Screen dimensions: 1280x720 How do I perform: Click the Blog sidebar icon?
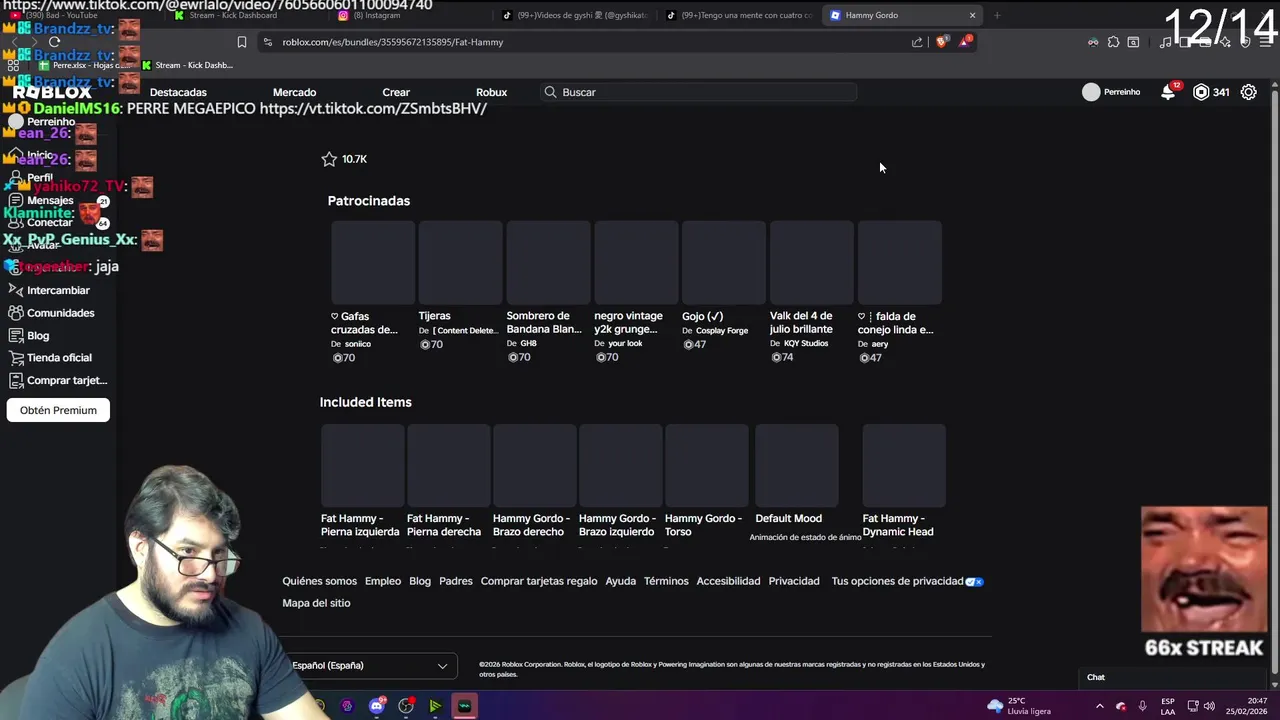coord(16,336)
